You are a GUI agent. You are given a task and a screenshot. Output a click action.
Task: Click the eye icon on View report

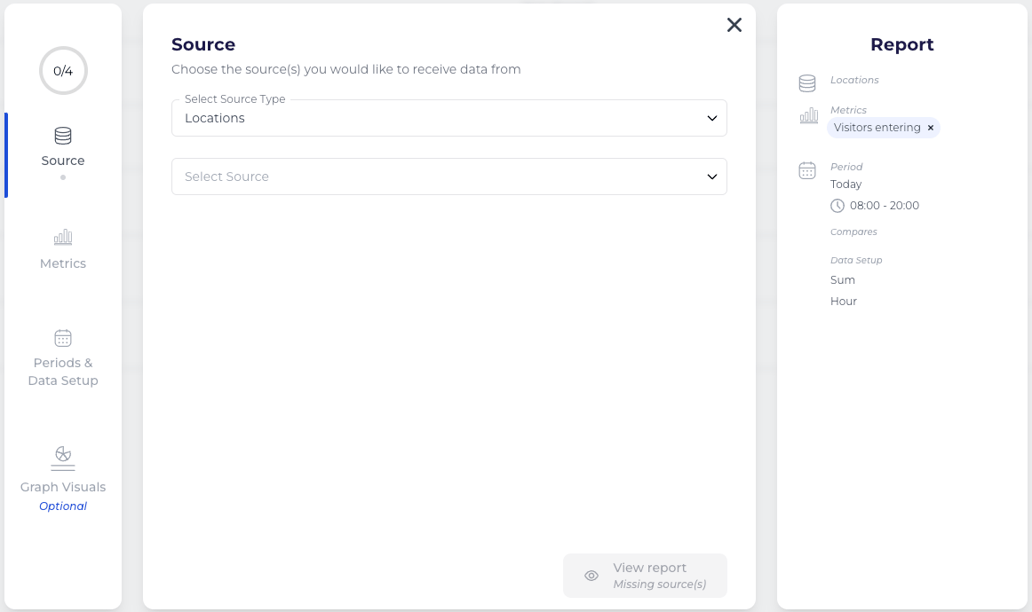(592, 576)
